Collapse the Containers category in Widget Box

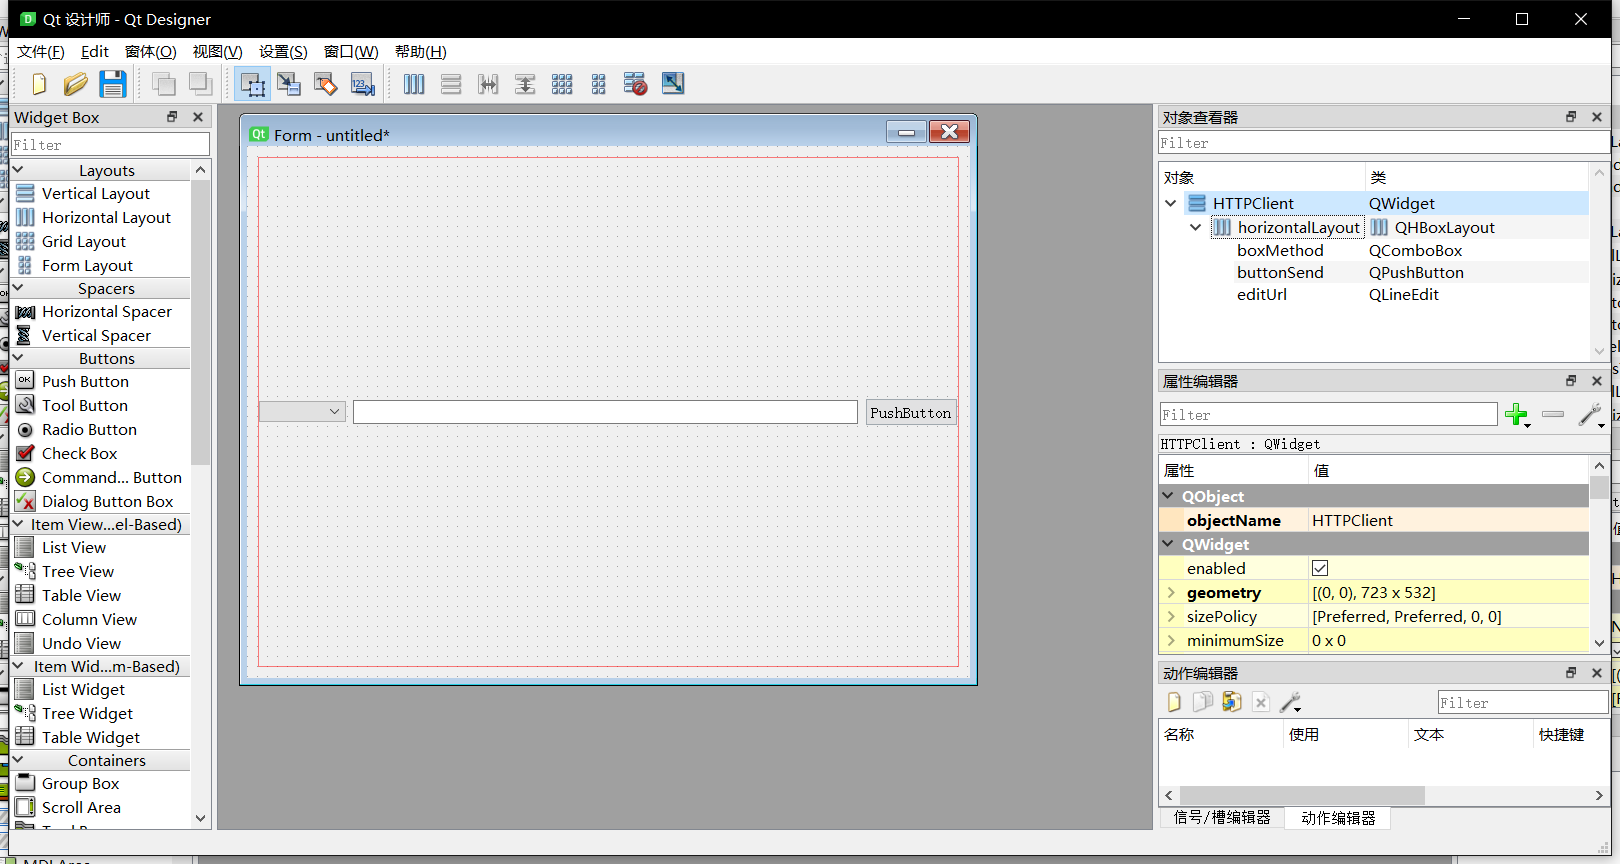point(17,760)
